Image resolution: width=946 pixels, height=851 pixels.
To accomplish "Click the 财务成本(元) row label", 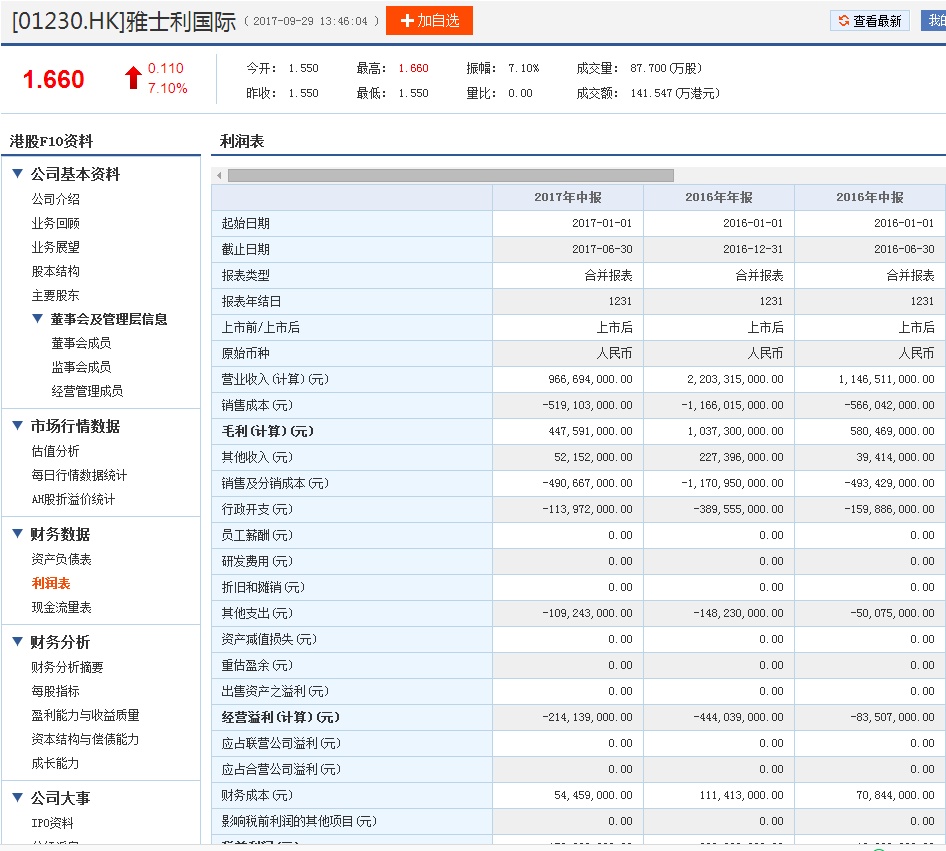I will pyautogui.click(x=257, y=796).
